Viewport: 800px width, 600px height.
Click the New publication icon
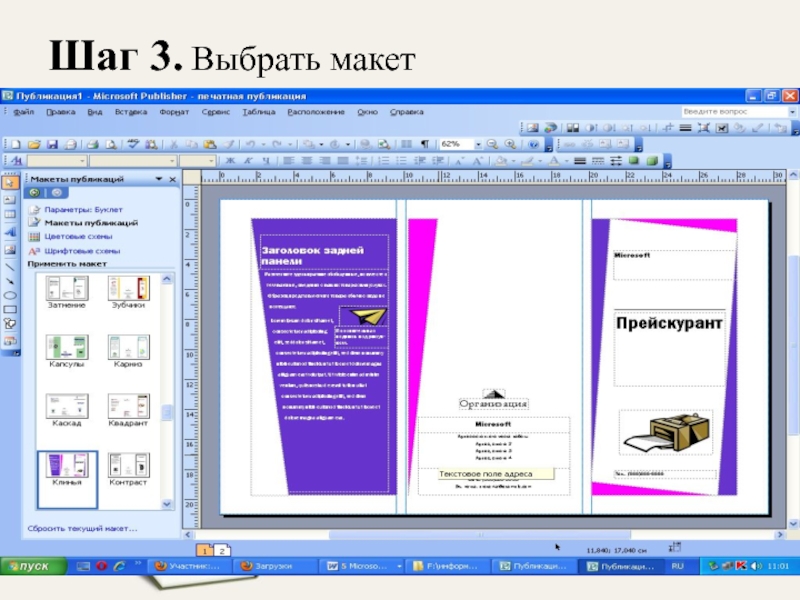(x=16, y=144)
